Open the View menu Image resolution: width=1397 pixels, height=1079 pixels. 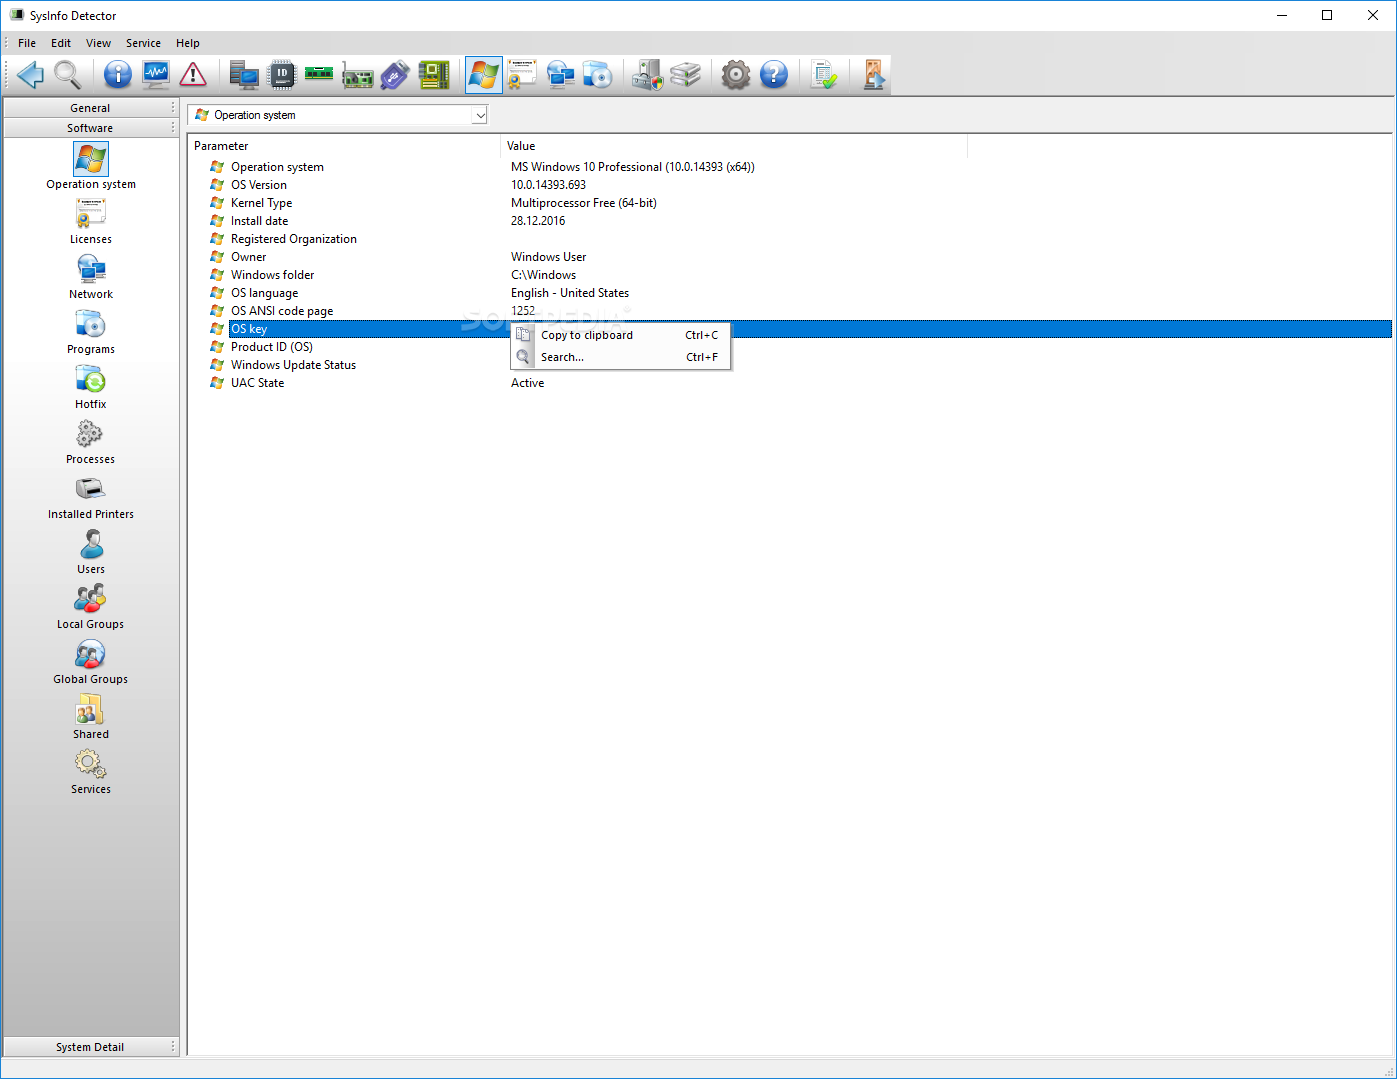(x=98, y=43)
